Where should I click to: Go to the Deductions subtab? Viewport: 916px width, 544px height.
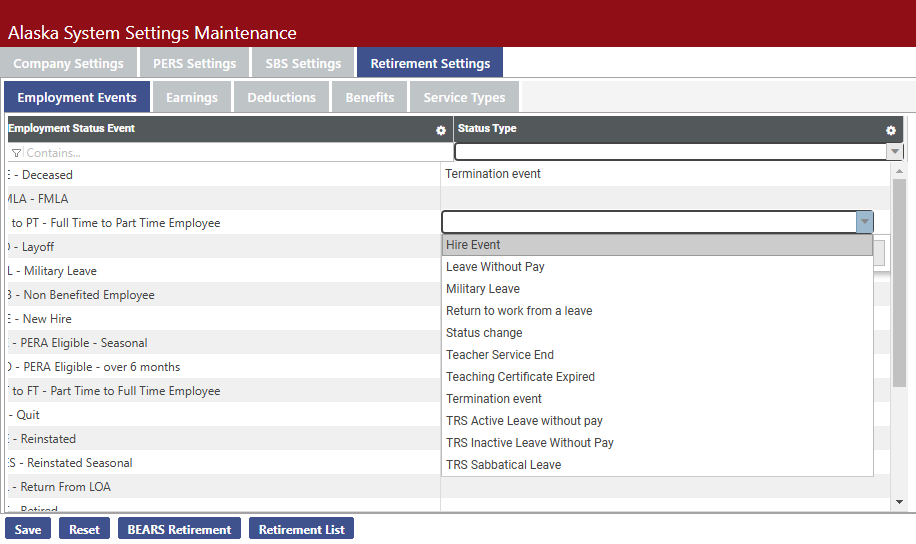(282, 97)
